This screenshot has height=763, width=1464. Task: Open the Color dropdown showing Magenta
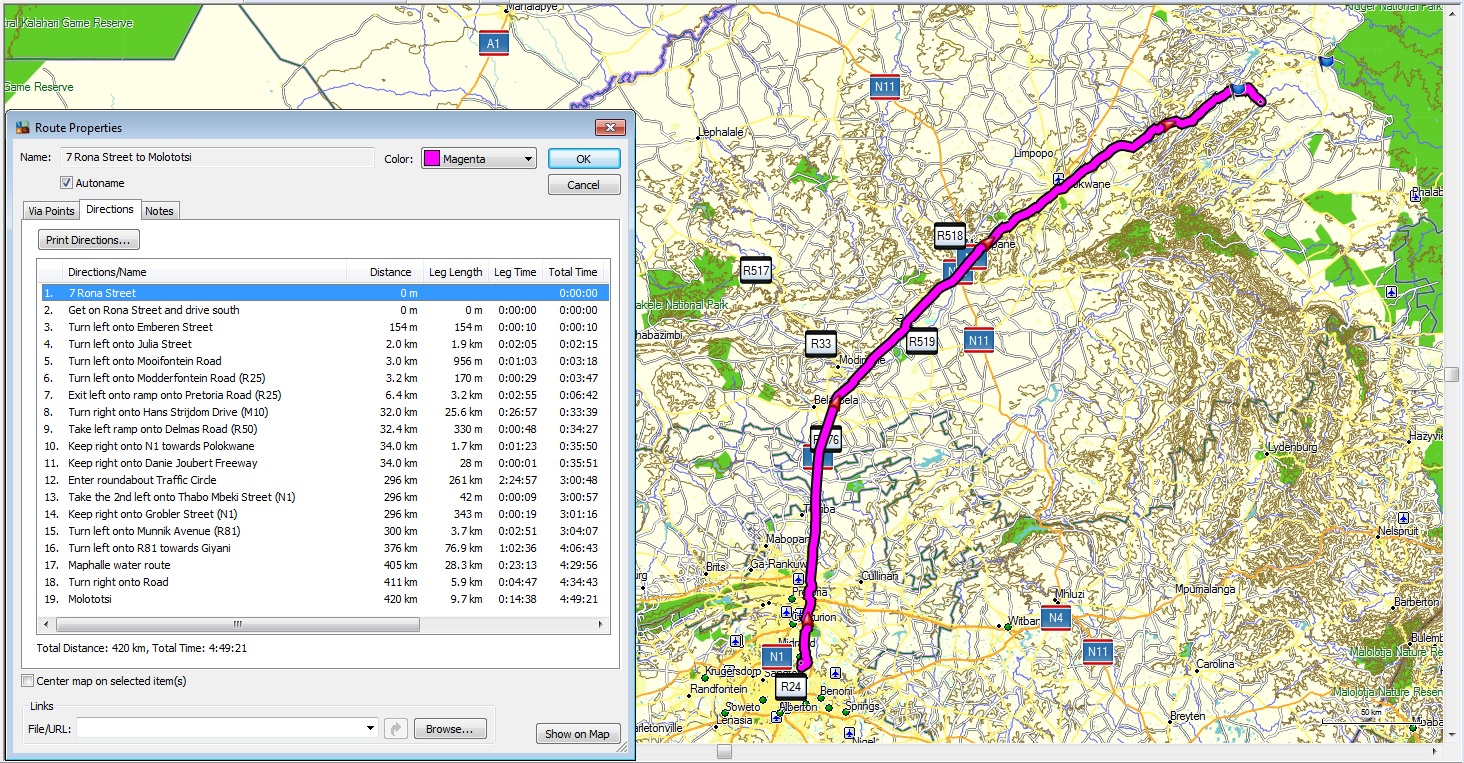[x=479, y=159]
